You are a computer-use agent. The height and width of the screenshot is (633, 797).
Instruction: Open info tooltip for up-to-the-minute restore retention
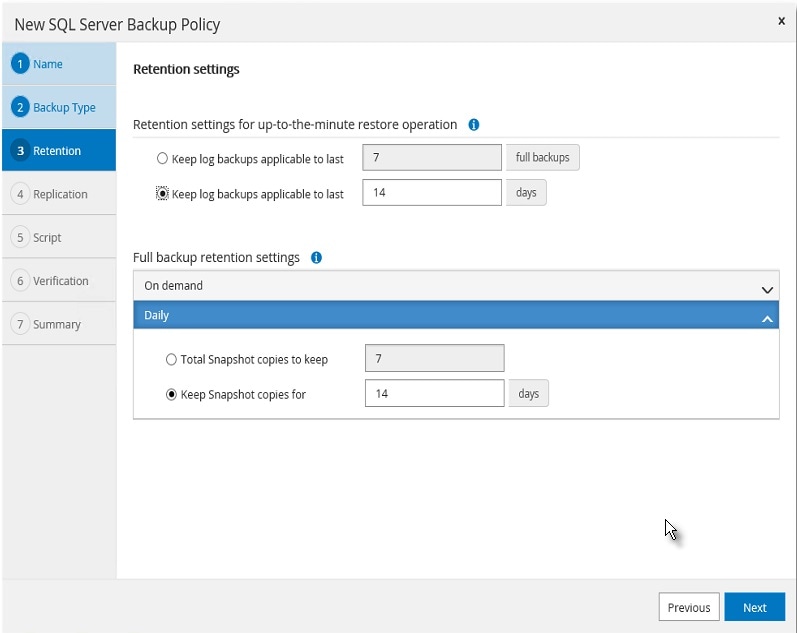click(x=473, y=125)
